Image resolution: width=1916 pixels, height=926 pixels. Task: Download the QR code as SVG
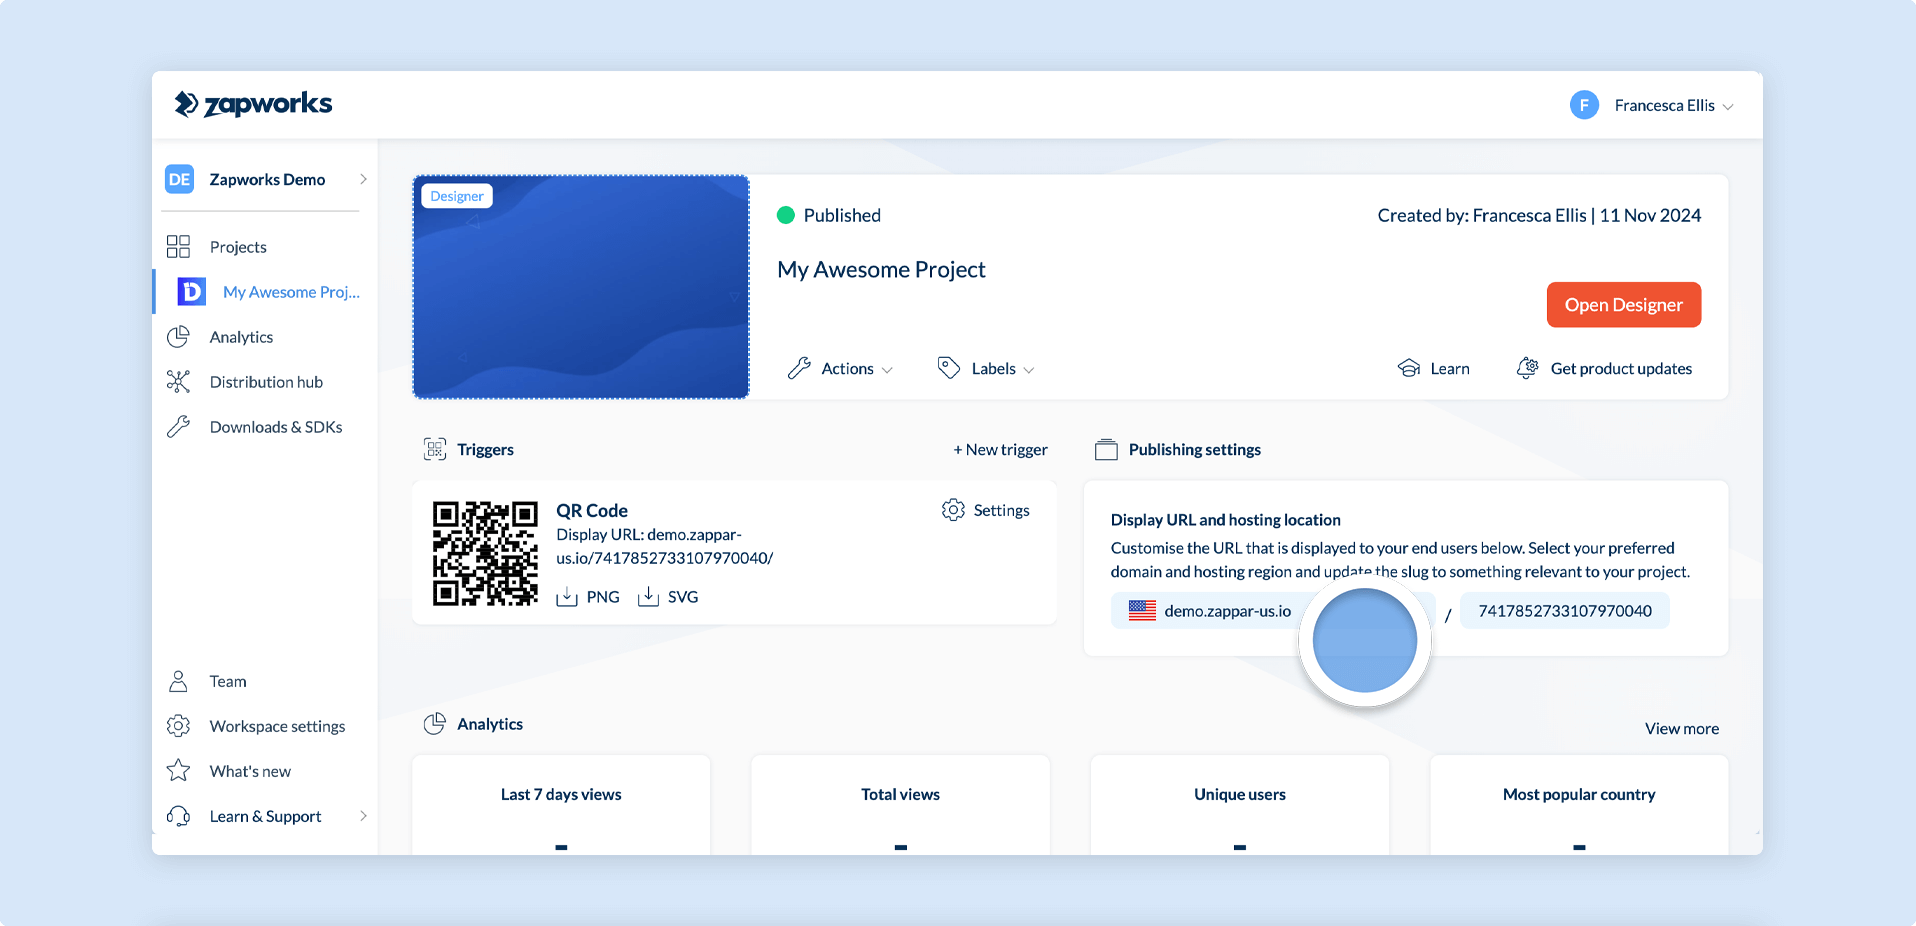(668, 597)
